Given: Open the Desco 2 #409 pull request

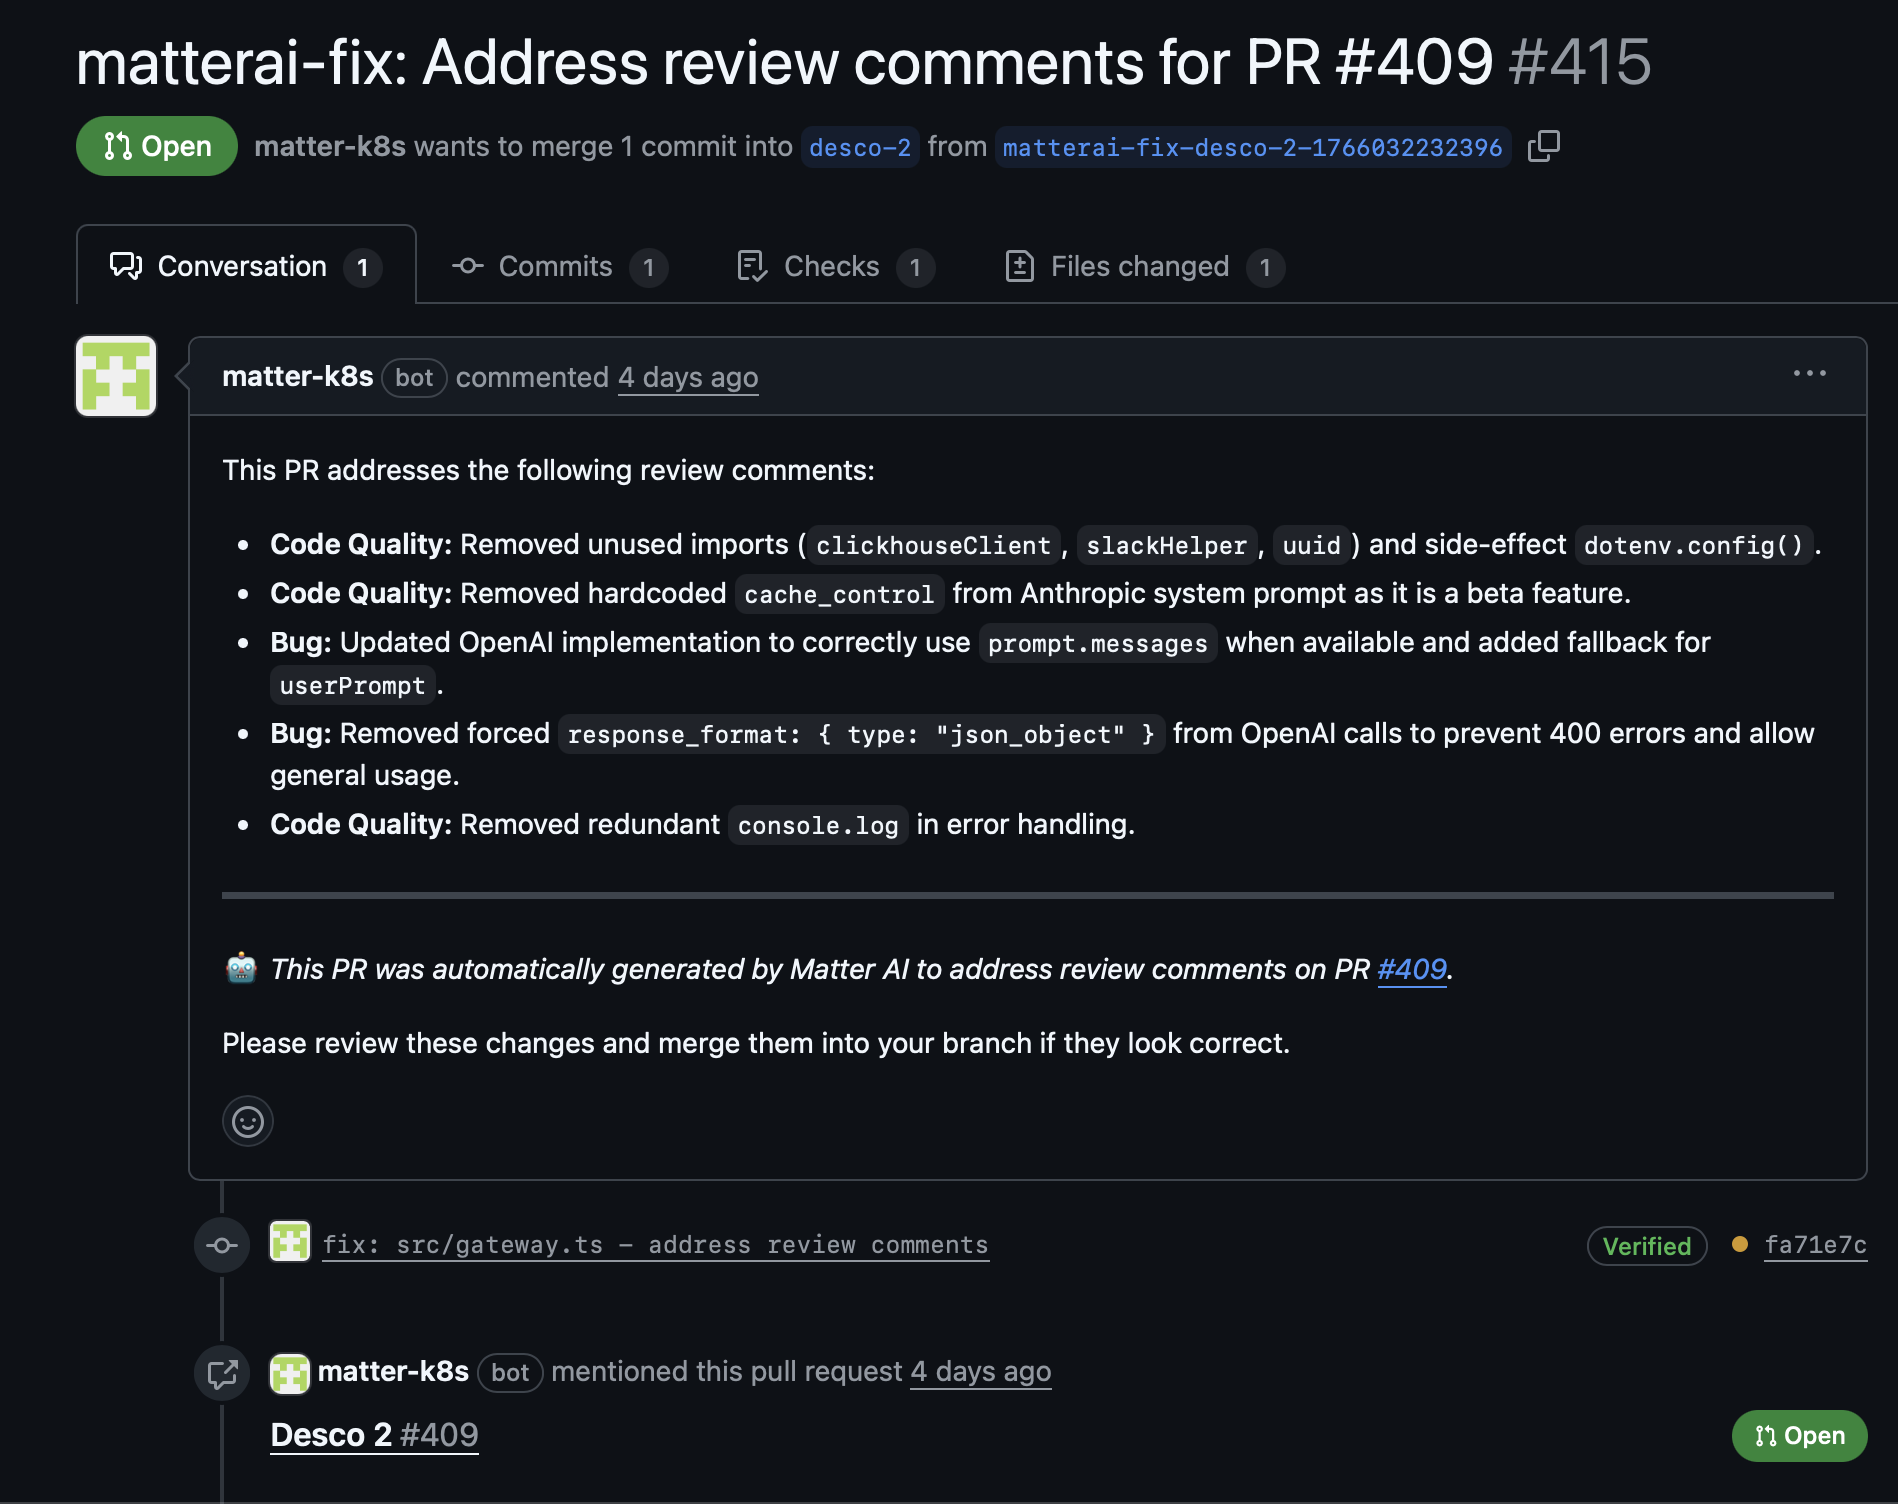Looking at the screenshot, I should (x=374, y=1435).
